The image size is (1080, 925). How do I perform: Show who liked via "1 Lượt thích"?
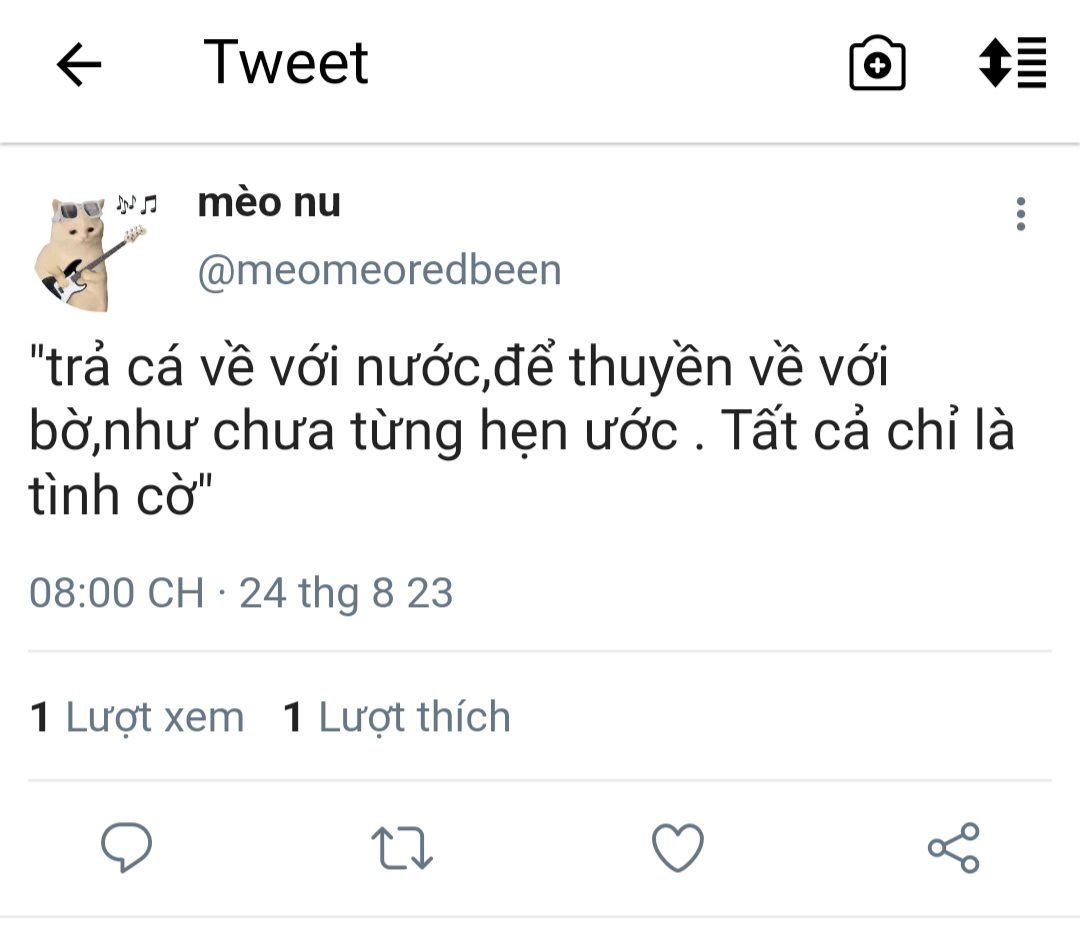[x=397, y=717]
